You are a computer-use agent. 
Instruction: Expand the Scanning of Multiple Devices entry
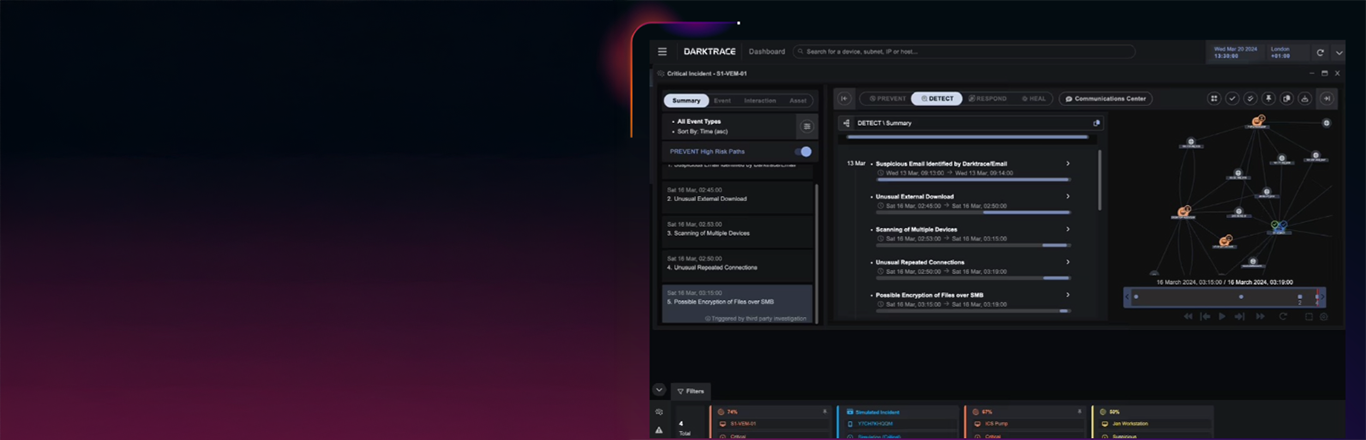[x=1068, y=229]
